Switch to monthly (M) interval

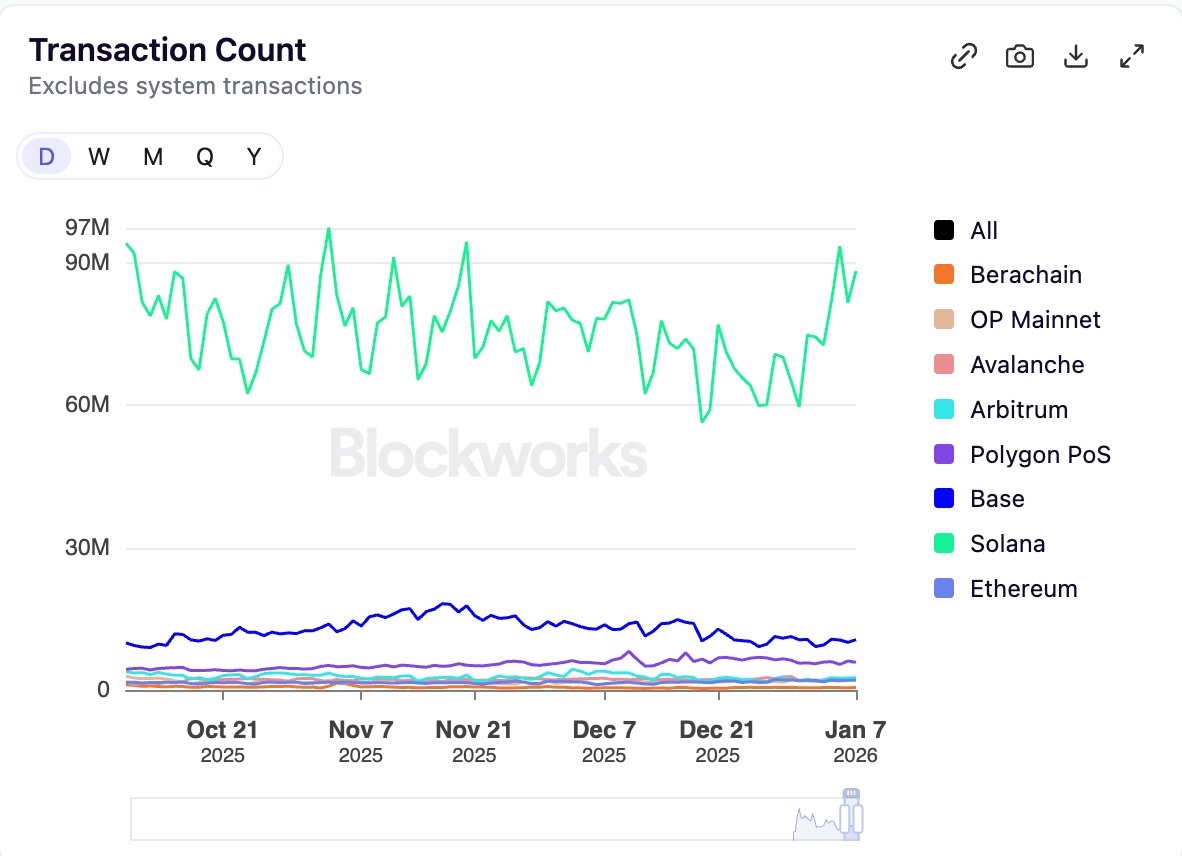(x=152, y=157)
